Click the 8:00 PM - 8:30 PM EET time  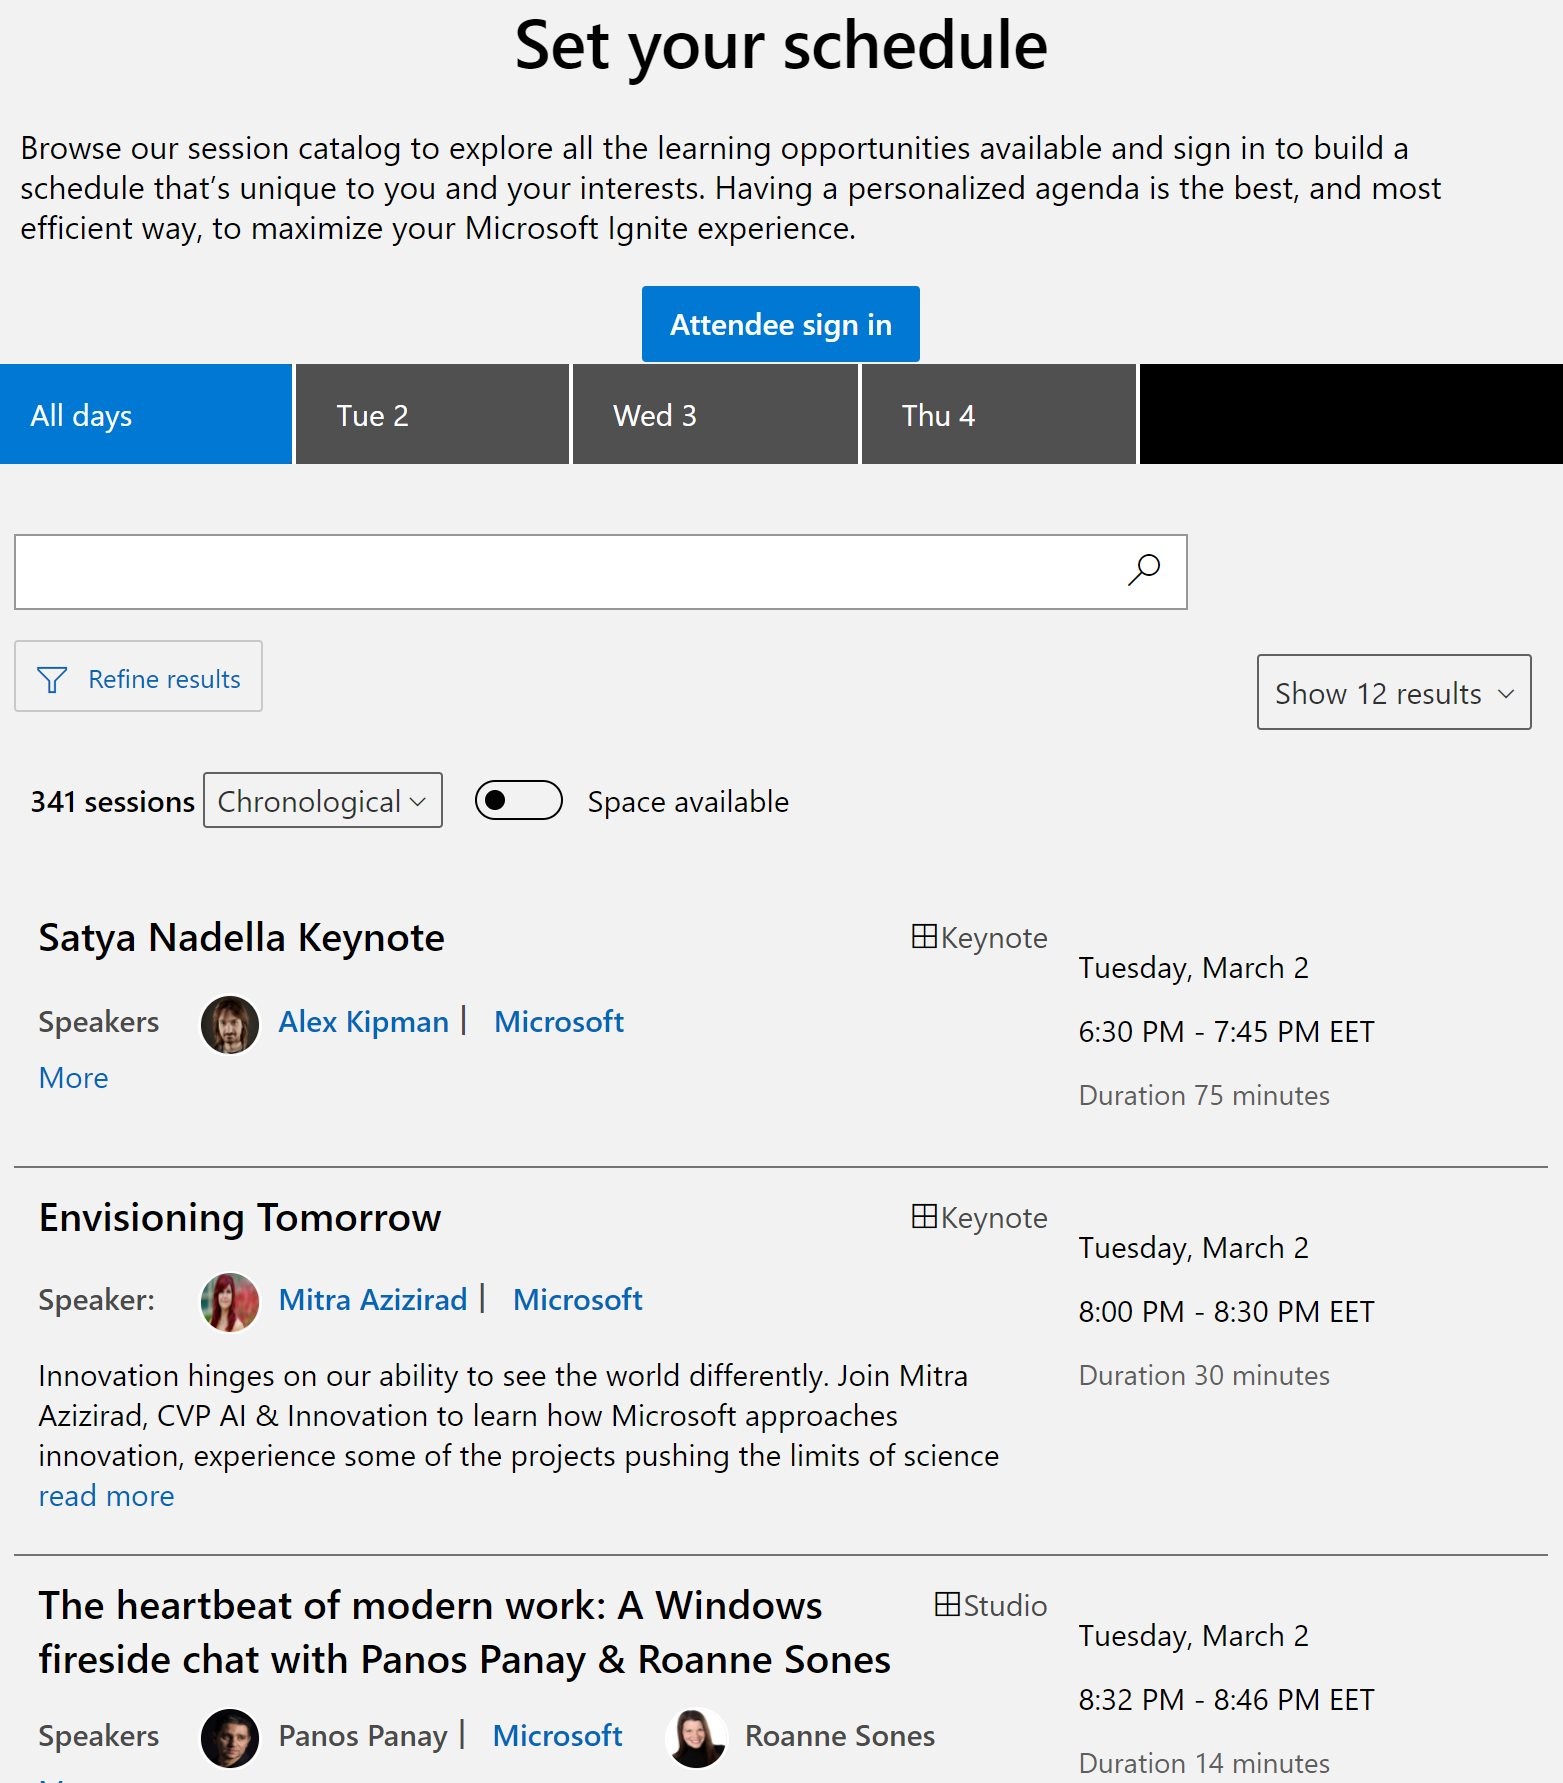pos(1227,1312)
